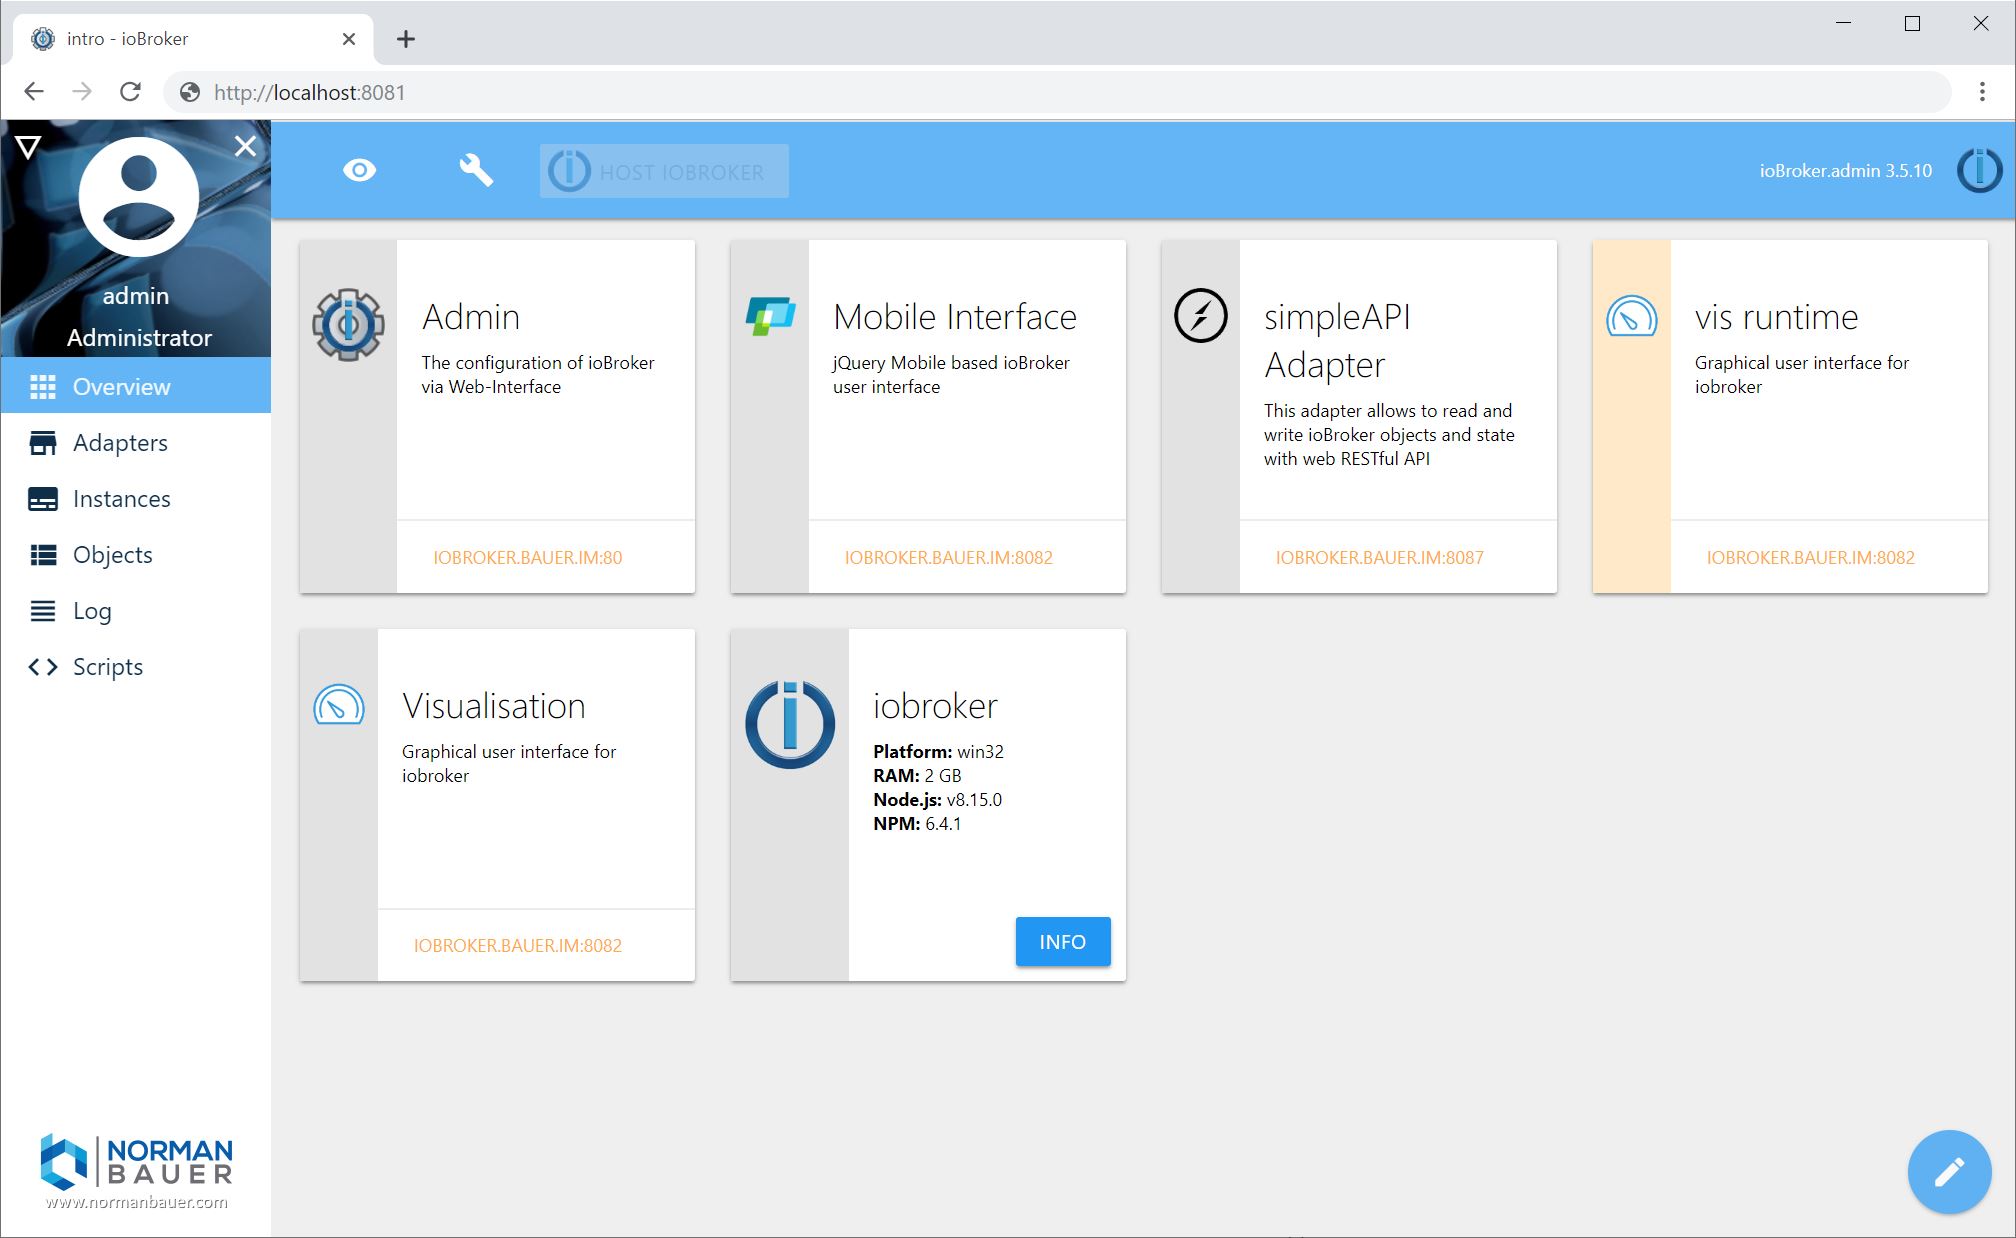2016x1238 pixels.
Task: Expand the triangle dropdown above admin avatar
Action: pos(28,148)
